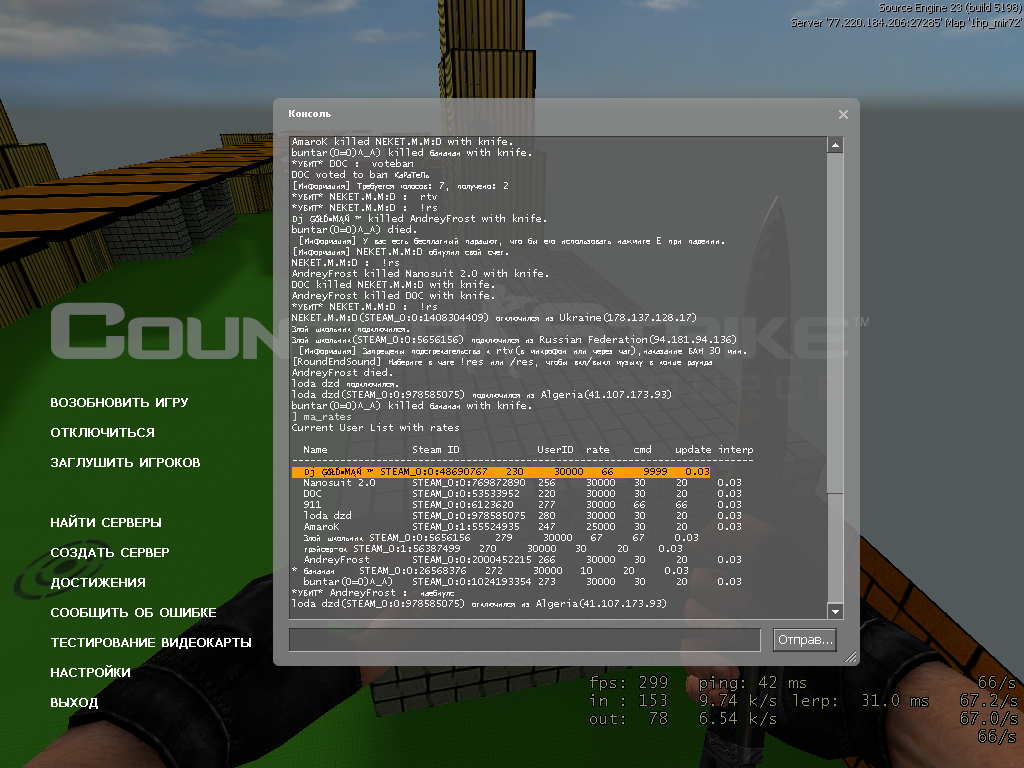Image resolution: width=1024 pixels, height=768 pixels.
Task: Send the command with the Отправ... button
Action: pos(805,640)
